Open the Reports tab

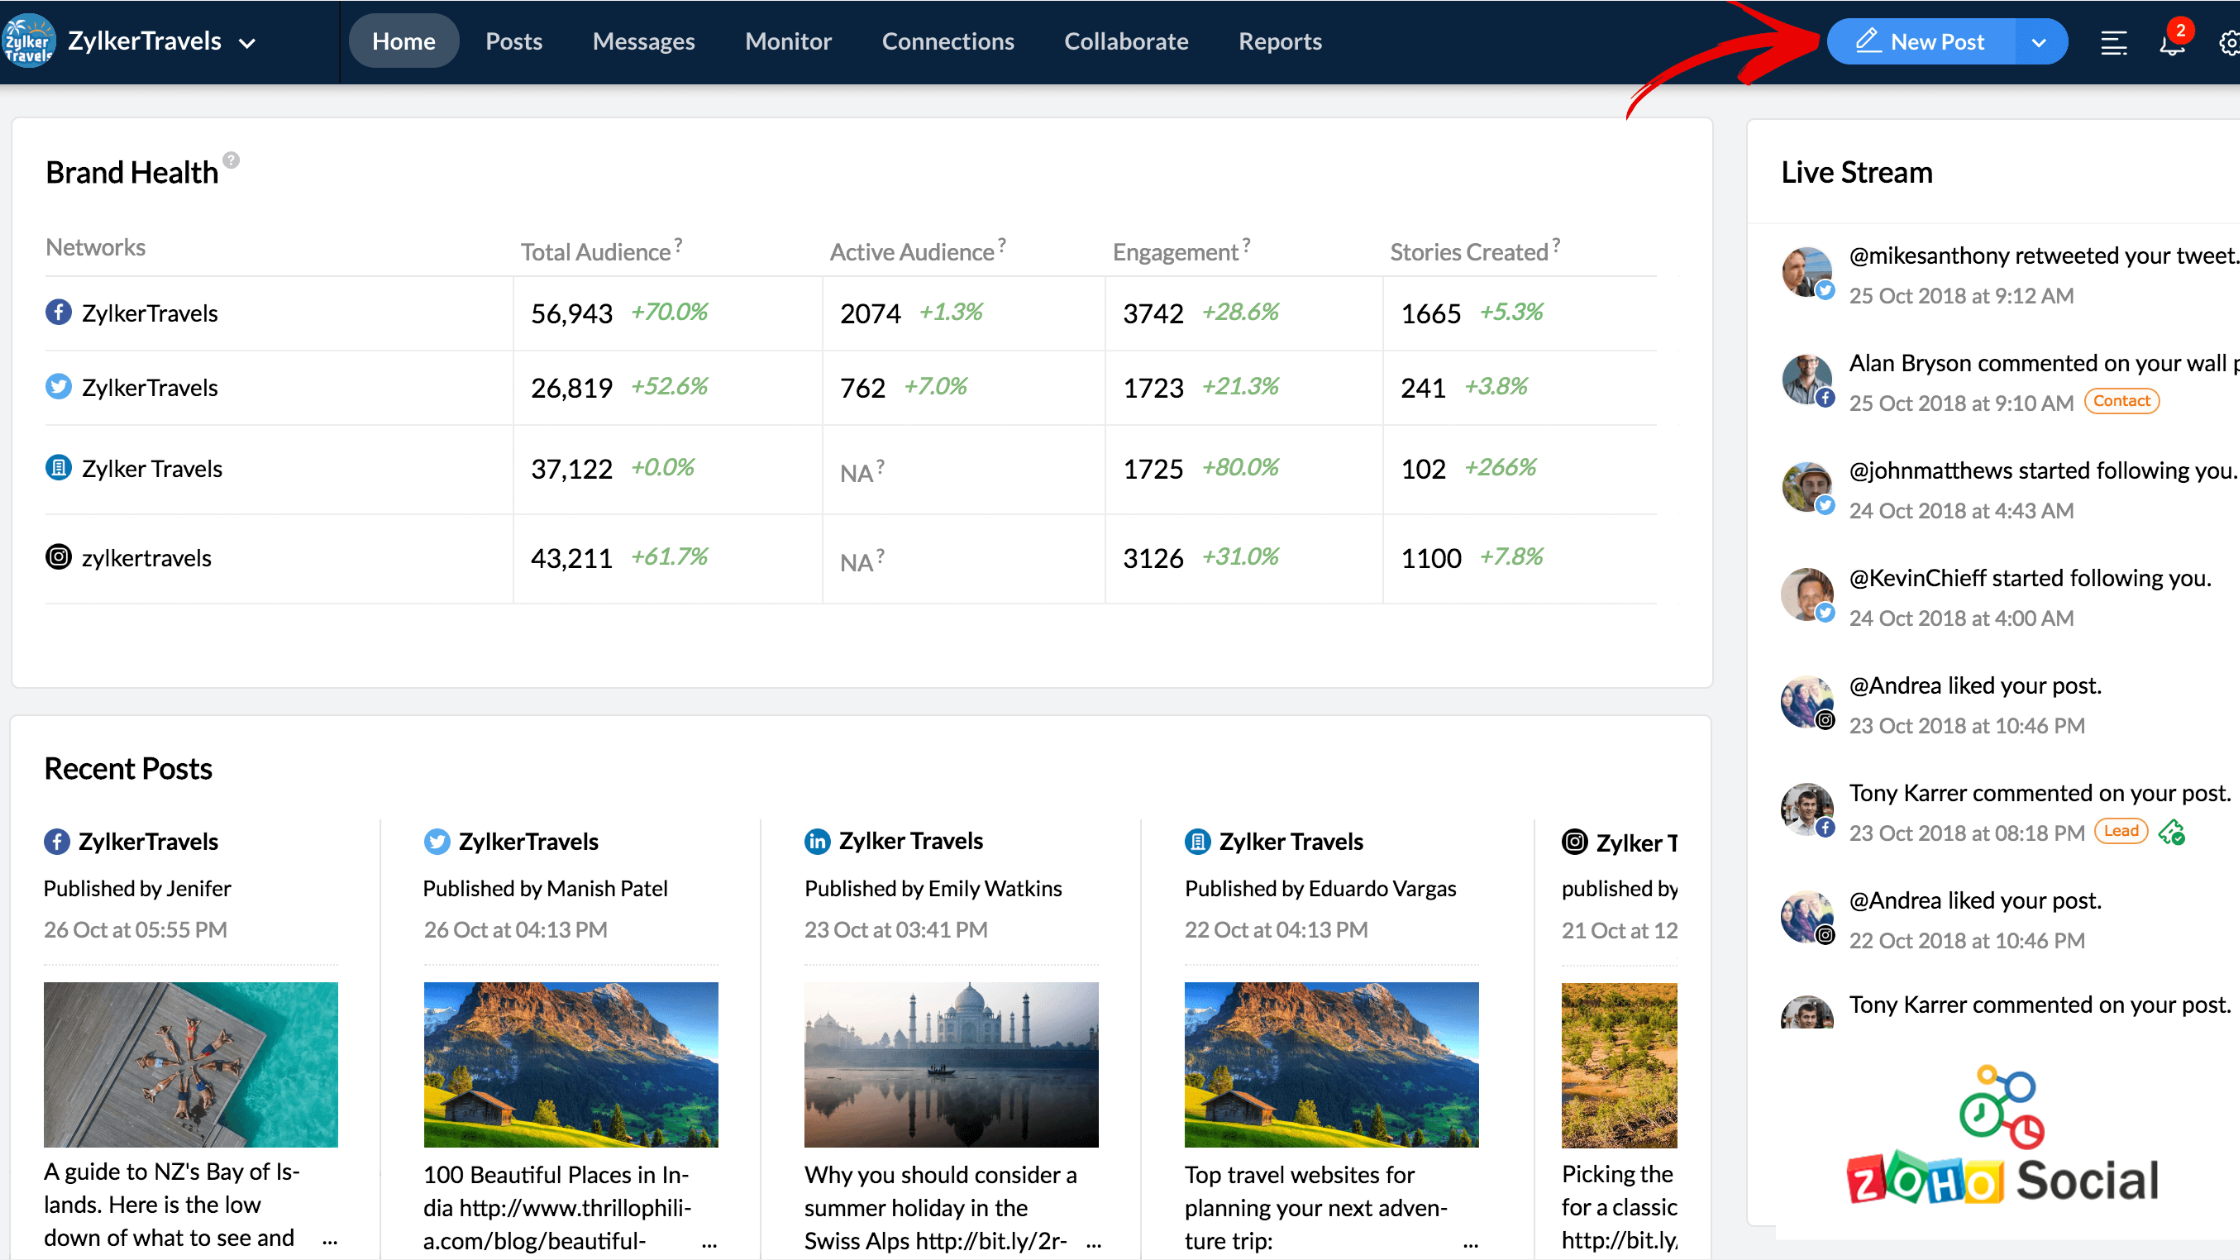1280,41
